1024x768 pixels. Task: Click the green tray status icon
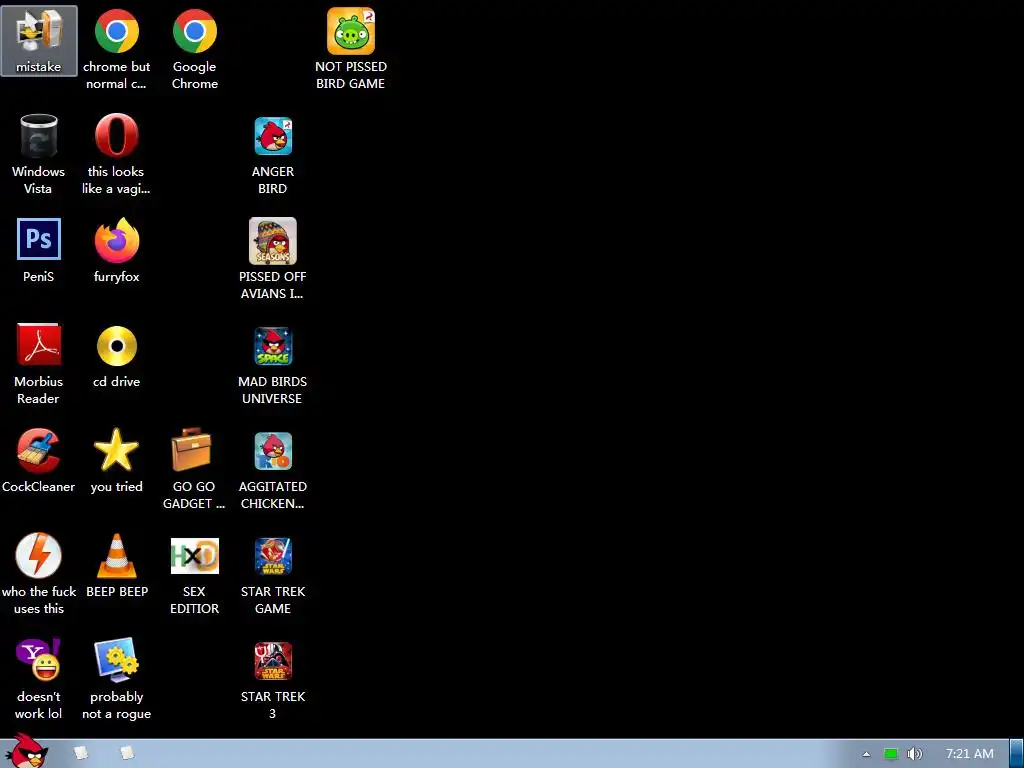pos(891,754)
